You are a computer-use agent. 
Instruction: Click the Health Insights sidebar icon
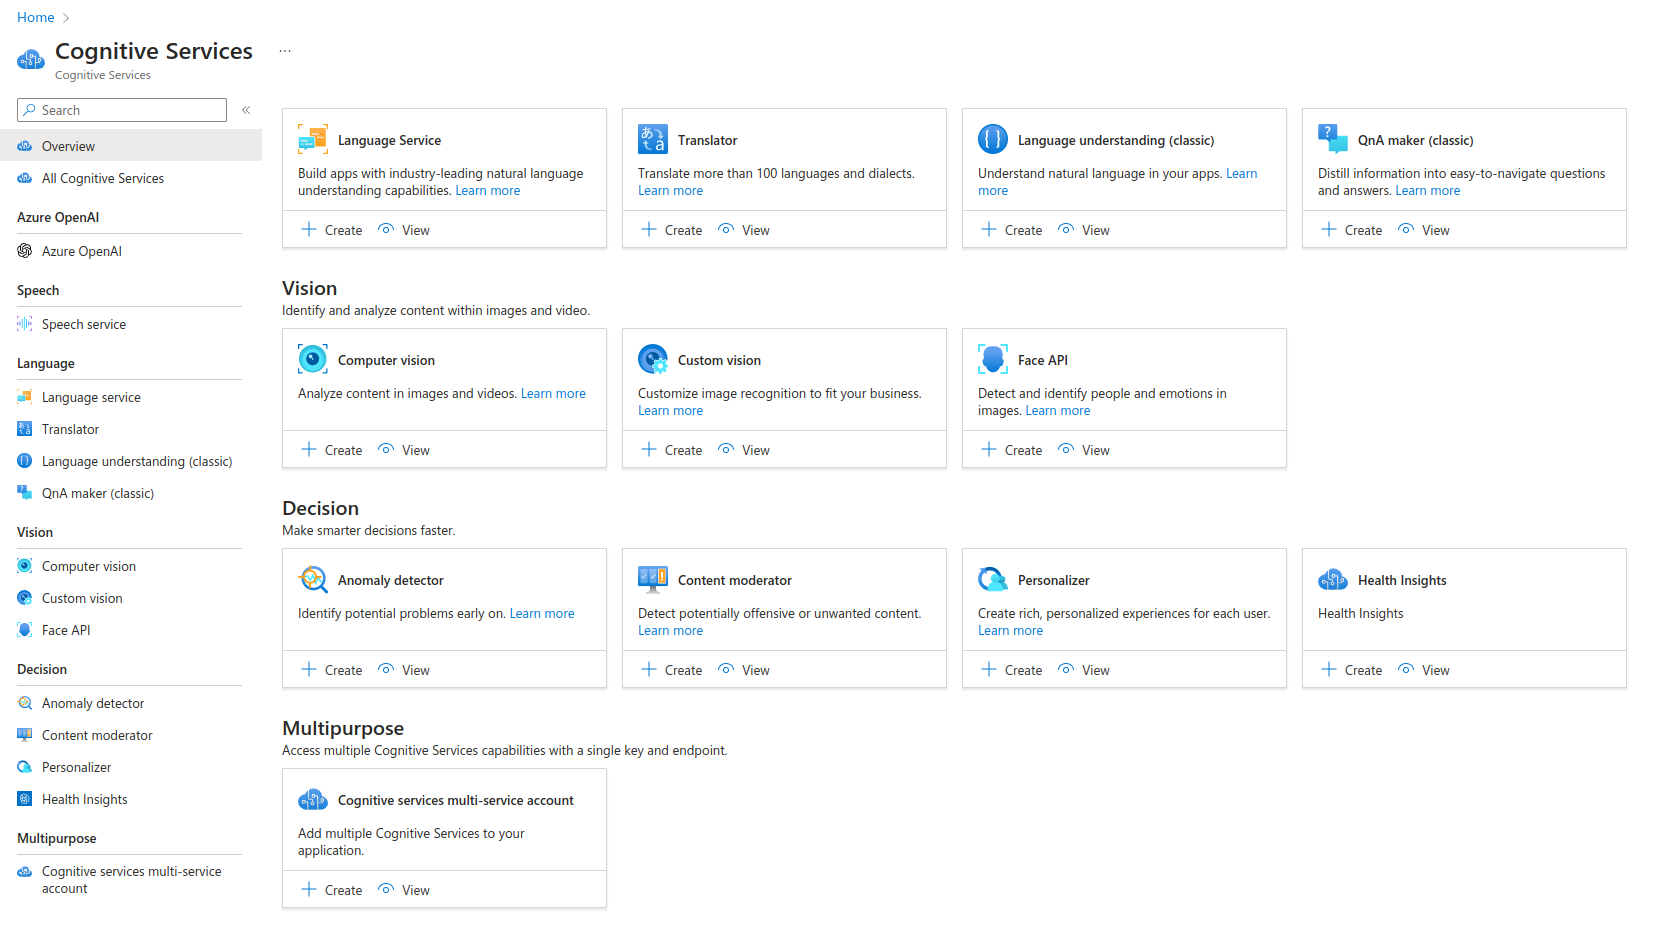point(25,799)
